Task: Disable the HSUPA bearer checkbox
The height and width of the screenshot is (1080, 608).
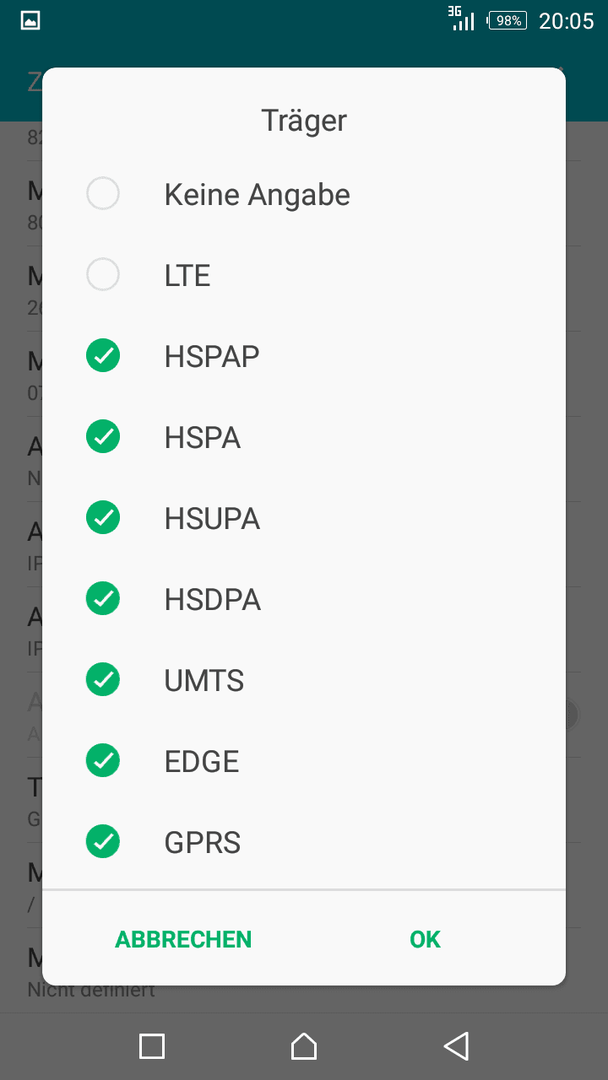Action: click(103, 517)
